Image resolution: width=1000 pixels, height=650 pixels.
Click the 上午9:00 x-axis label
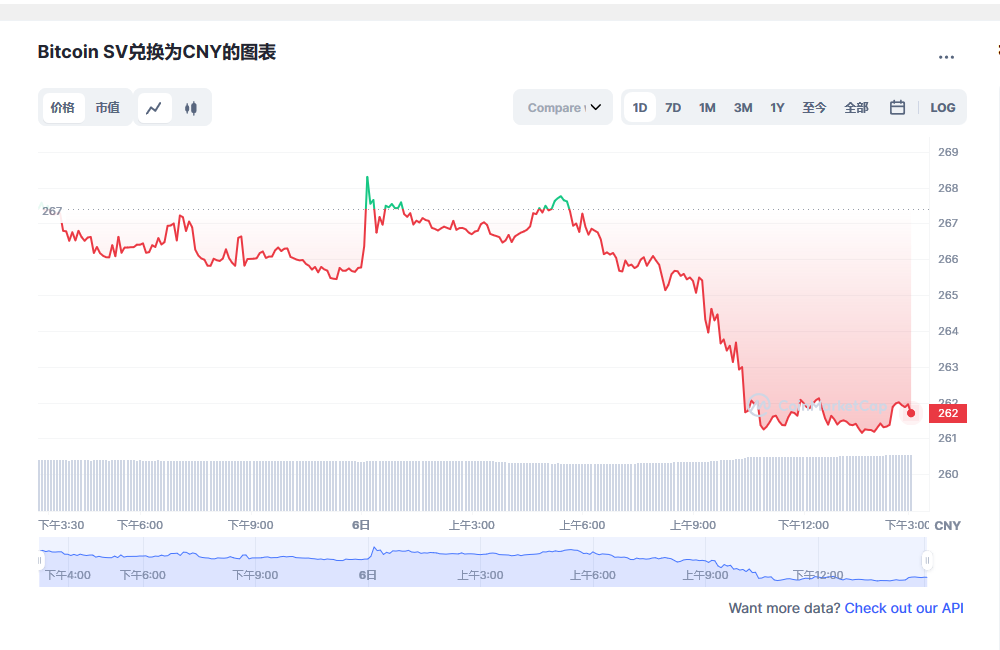click(x=693, y=525)
